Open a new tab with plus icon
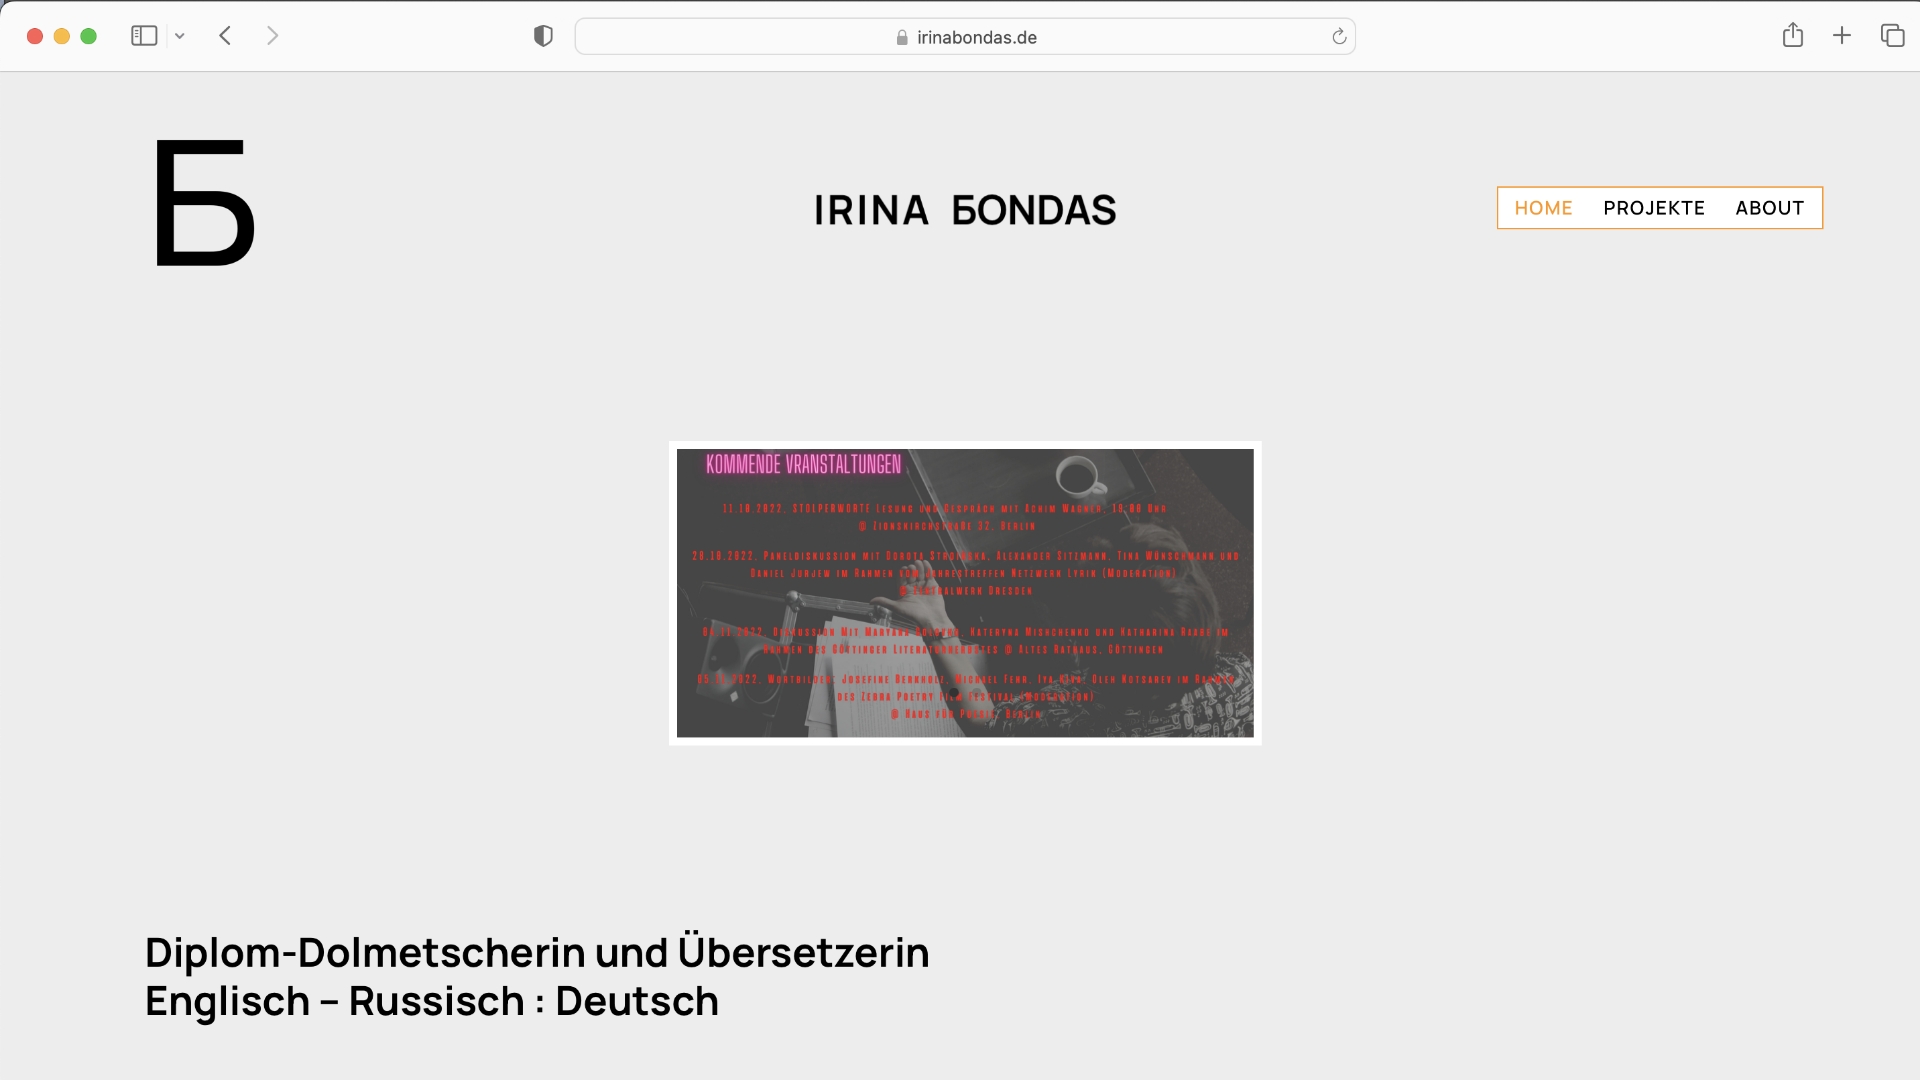 click(x=1842, y=36)
